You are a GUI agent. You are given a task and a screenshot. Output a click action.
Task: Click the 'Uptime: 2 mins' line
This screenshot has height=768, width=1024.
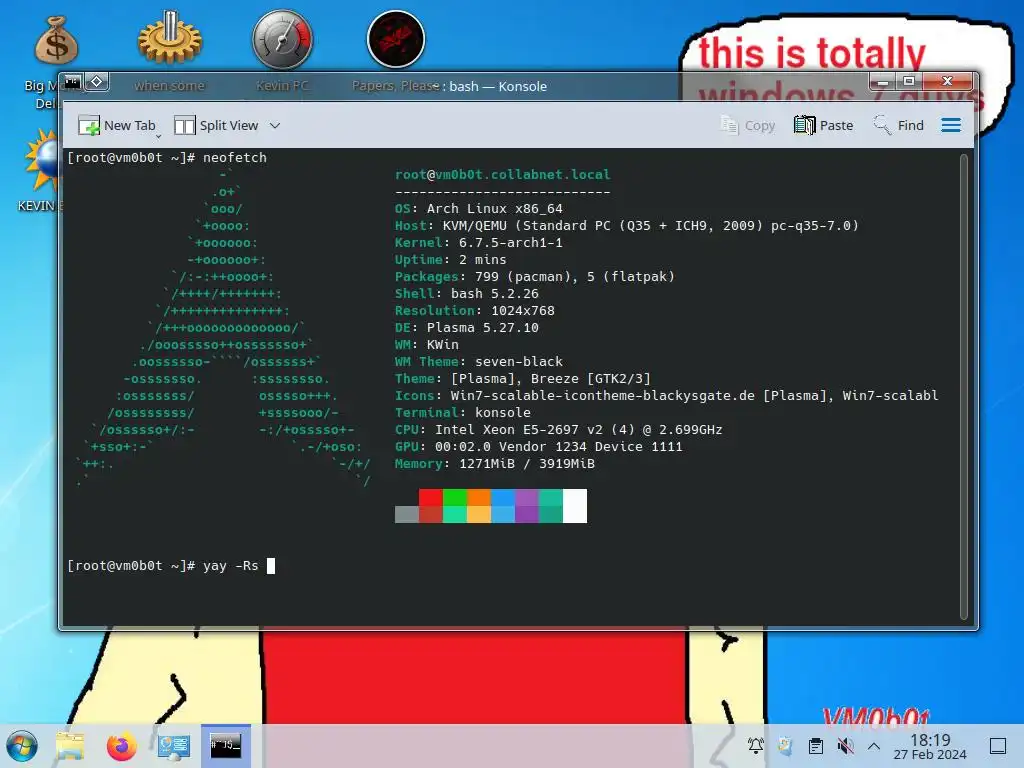pos(450,259)
